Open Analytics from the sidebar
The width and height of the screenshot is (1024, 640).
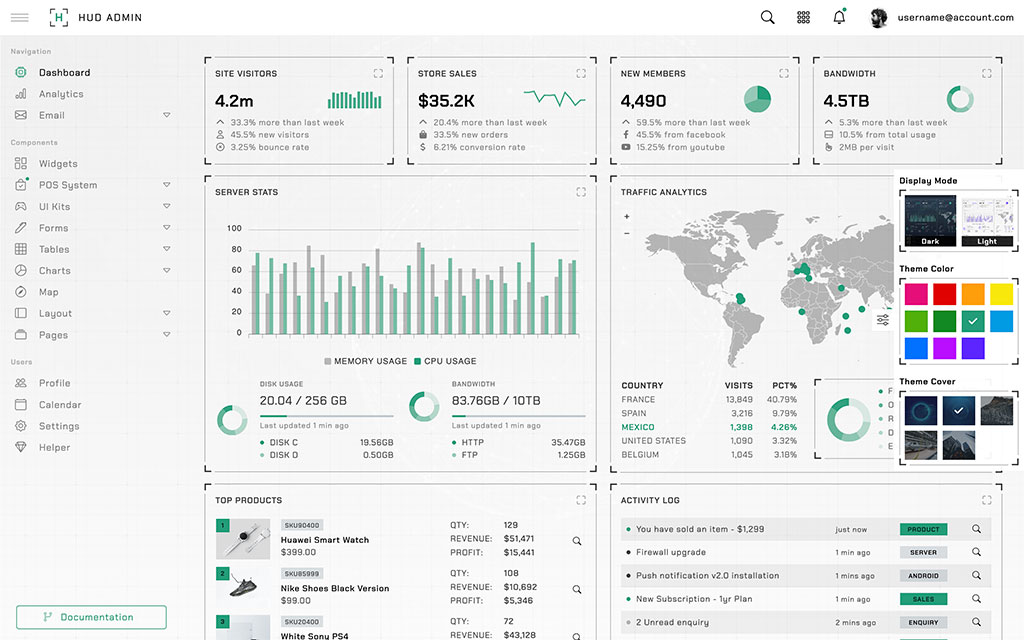tap(61, 94)
